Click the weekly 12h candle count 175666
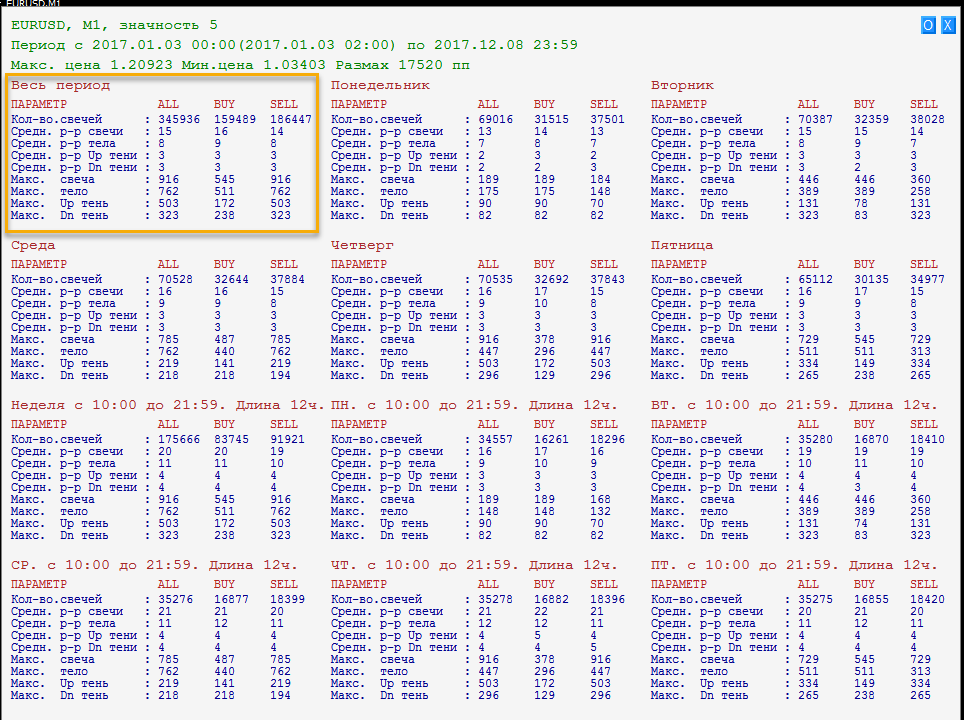 pos(179,439)
